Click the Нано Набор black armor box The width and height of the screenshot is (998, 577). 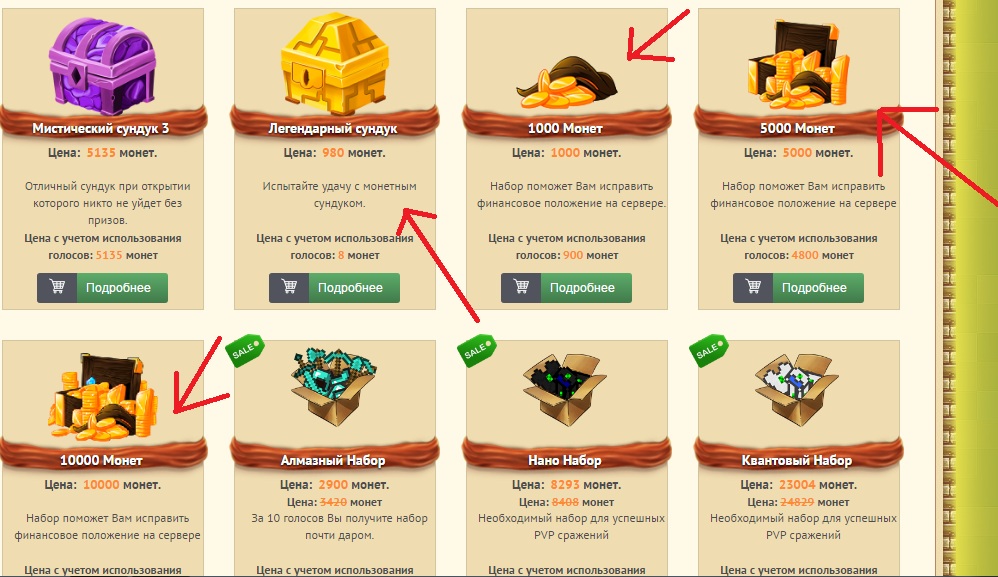click(x=566, y=389)
